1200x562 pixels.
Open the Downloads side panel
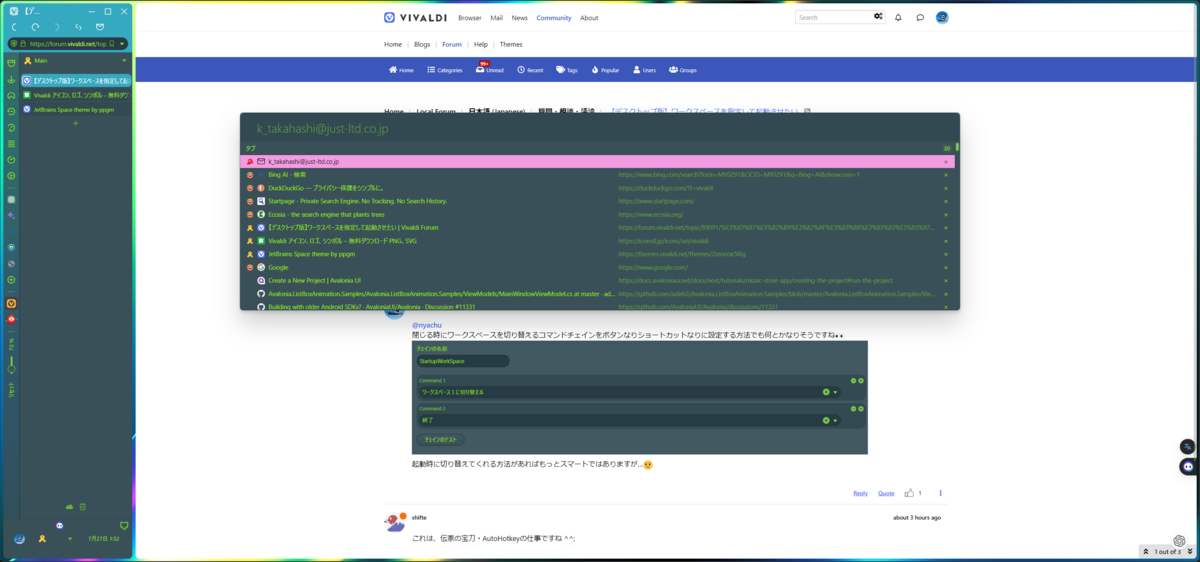[11, 79]
